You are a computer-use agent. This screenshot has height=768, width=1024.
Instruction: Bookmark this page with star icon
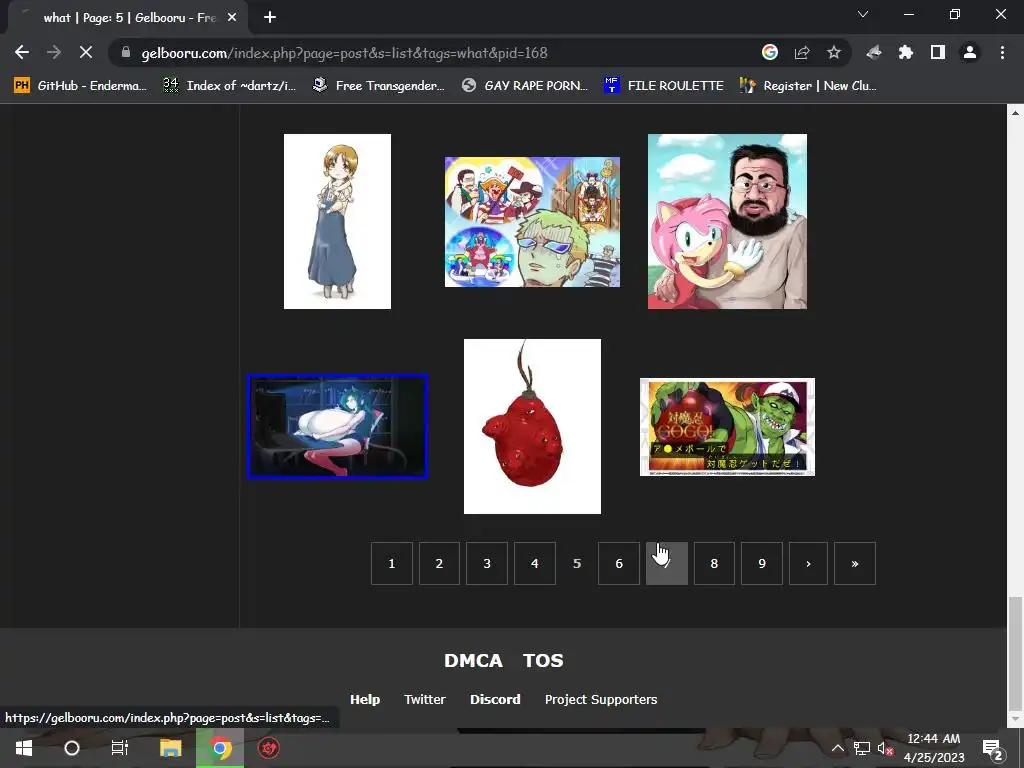coord(834,52)
